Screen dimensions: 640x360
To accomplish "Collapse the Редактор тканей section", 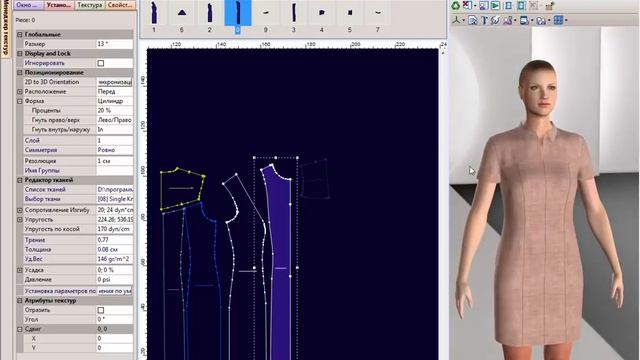I will point(20,180).
